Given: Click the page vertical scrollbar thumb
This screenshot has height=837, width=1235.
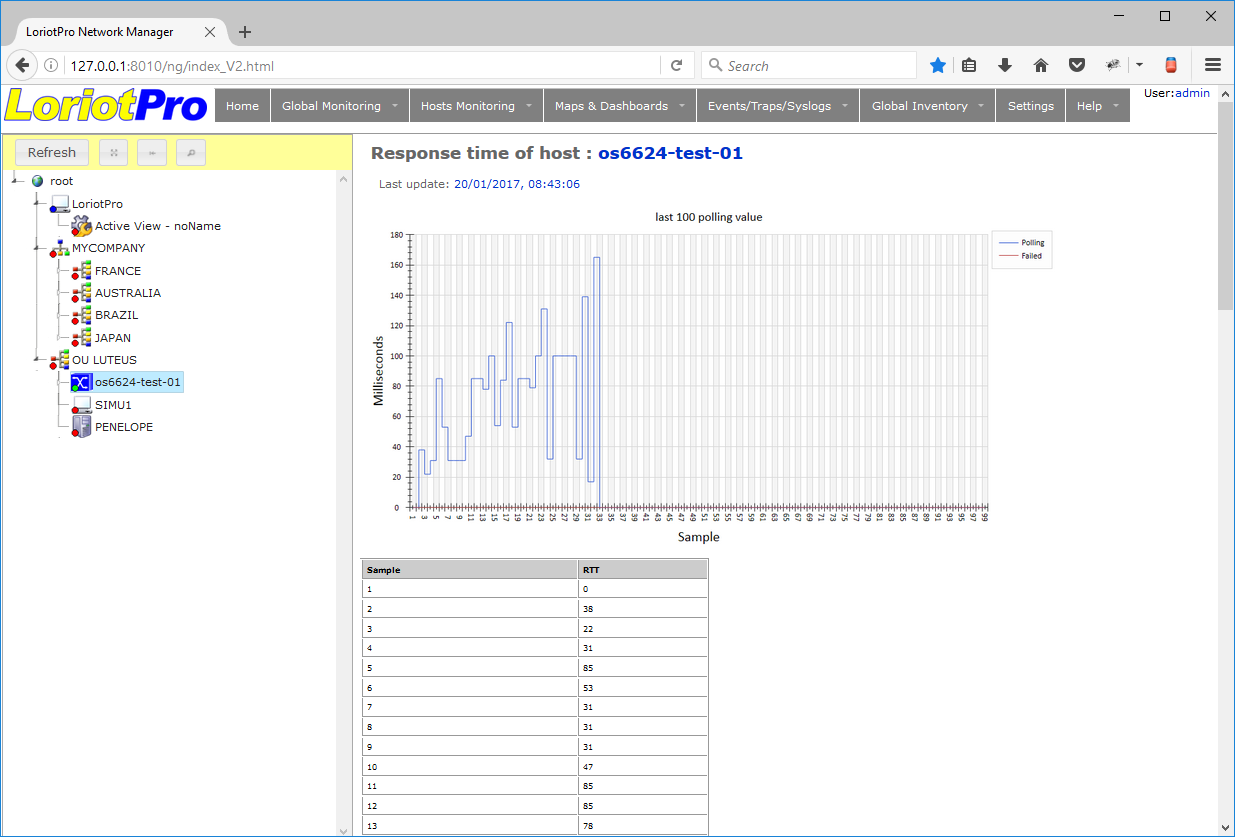Looking at the screenshot, I should pyautogui.click(x=1225, y=205).
